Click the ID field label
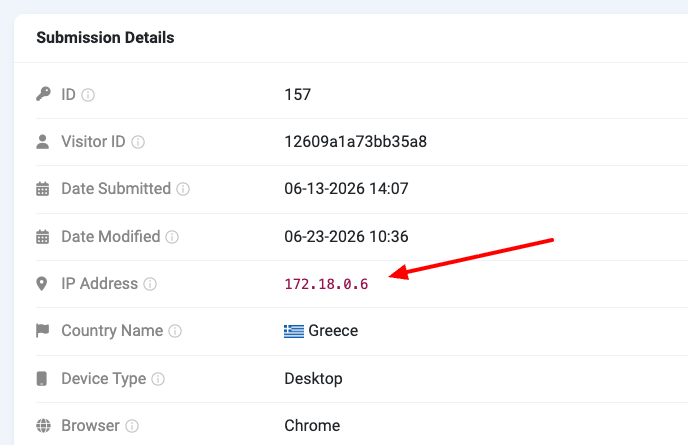Screen dimensions: 688x445 point(68,94)
